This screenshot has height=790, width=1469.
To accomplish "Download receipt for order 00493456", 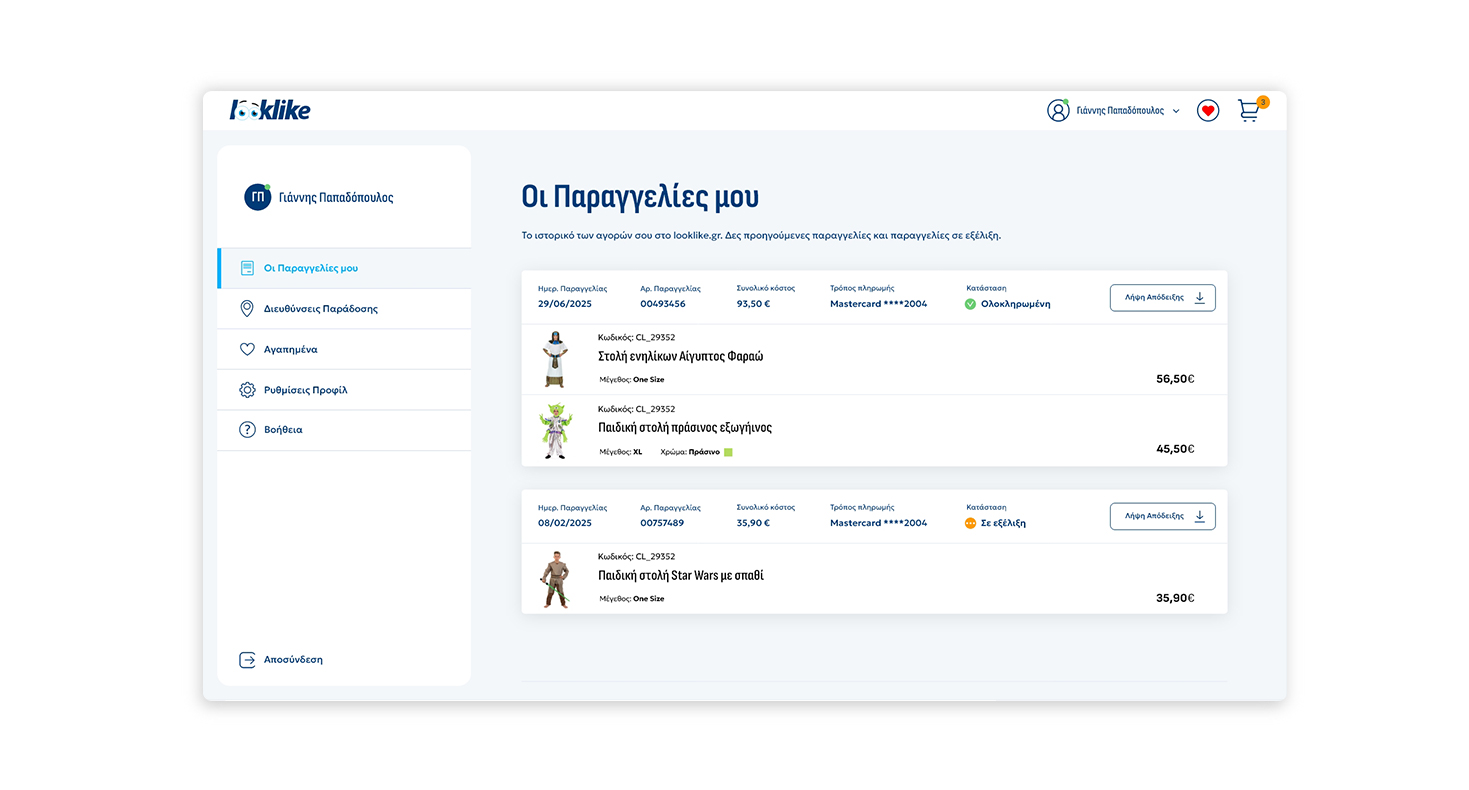I will (1162, 298).
